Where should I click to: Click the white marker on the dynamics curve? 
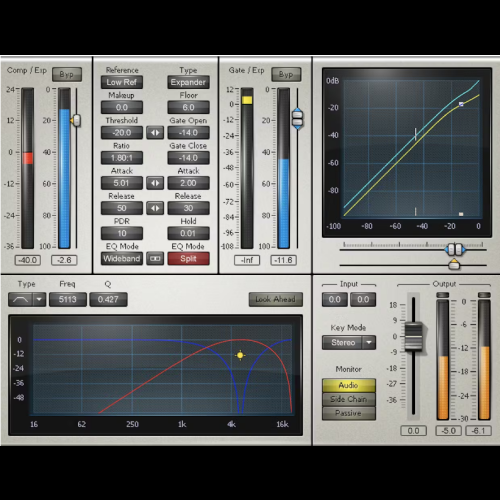(461, 104)
